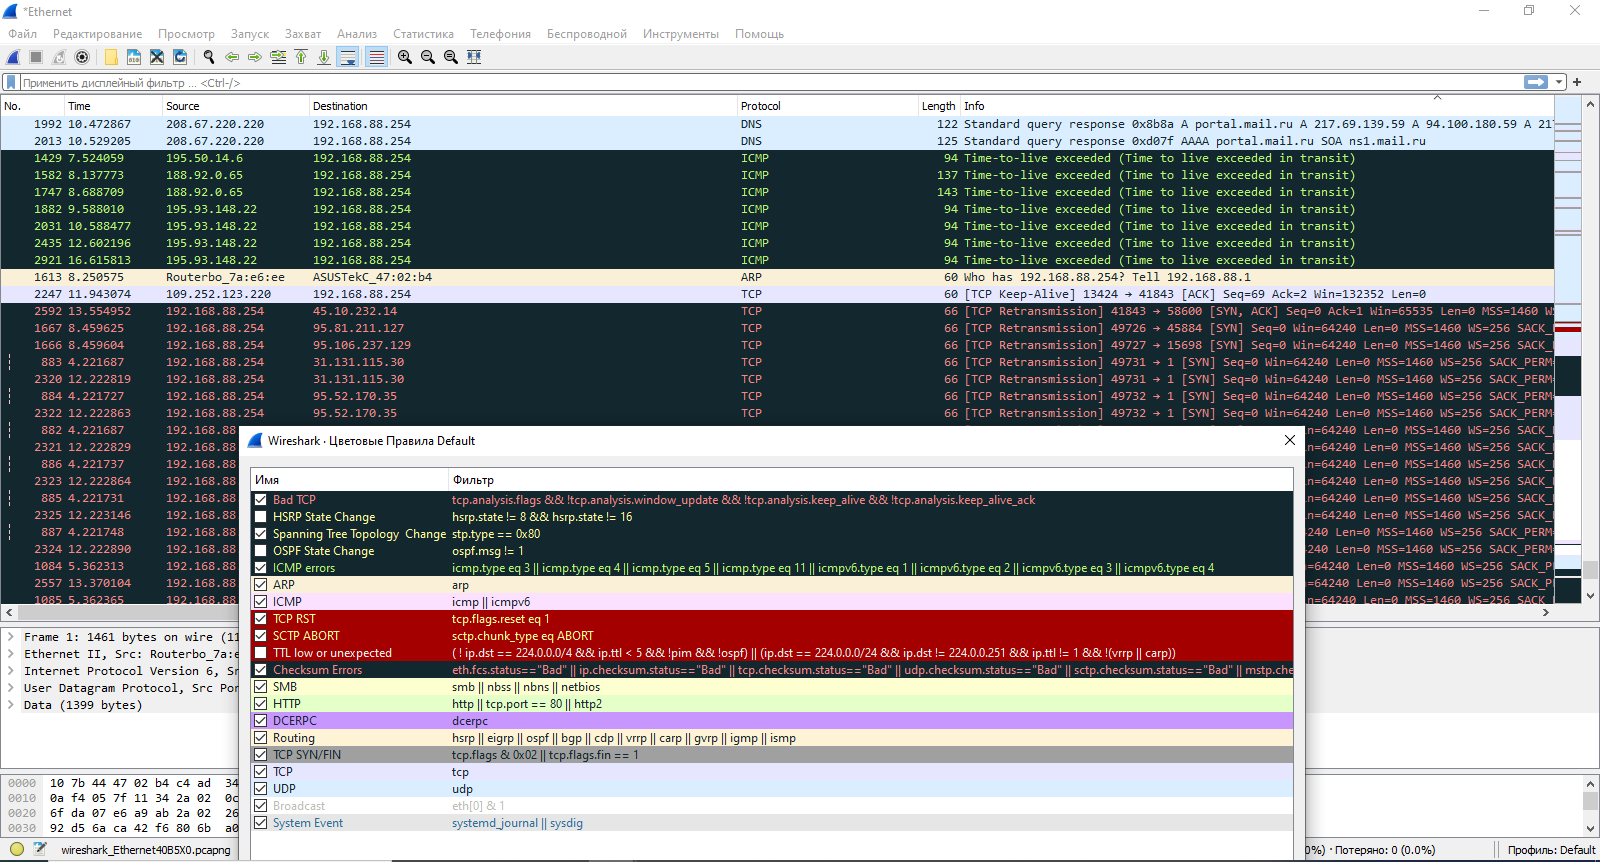The height and width of the screenshot is (862, 1600).
Task: Uncheck the TCP RST rule
Action: (x=261, y=619)
